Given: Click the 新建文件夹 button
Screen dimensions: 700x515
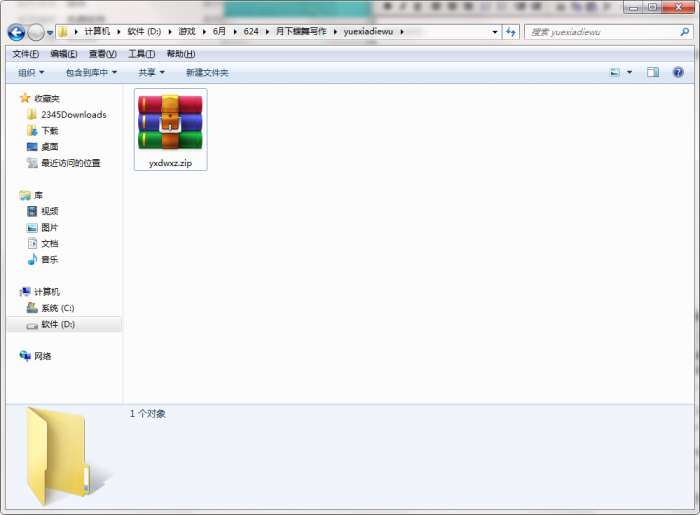Looking at the screenshot, I should (x=207, y=72).
